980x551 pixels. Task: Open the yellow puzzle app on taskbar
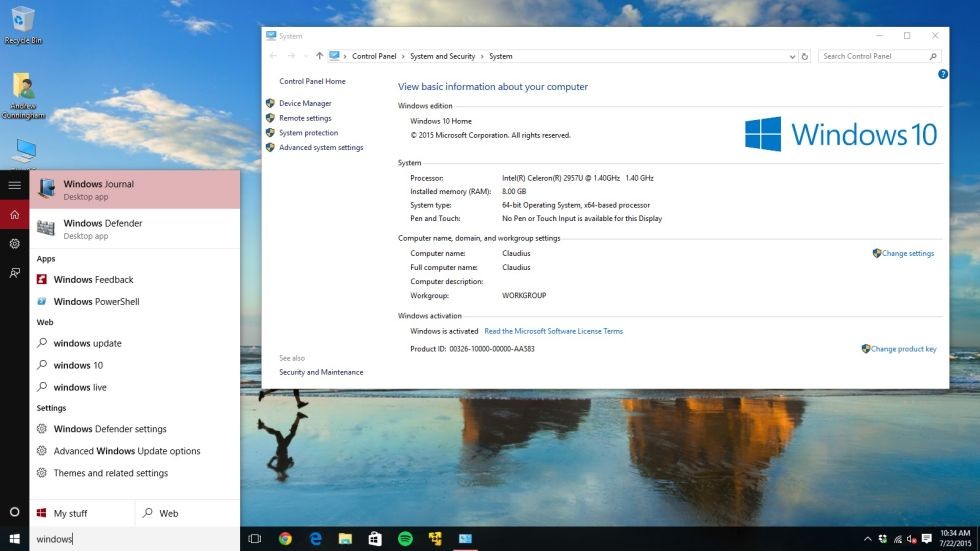[435, 539]
